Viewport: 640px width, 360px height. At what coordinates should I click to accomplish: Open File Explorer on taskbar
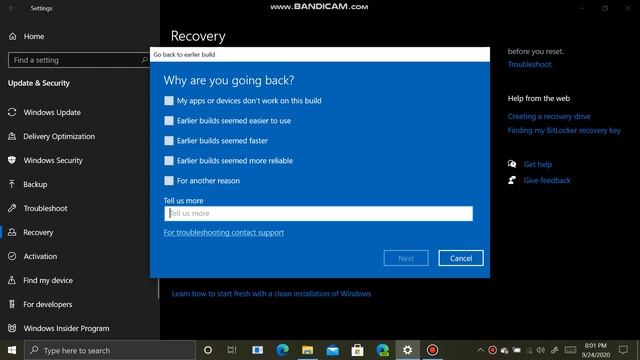307,350
